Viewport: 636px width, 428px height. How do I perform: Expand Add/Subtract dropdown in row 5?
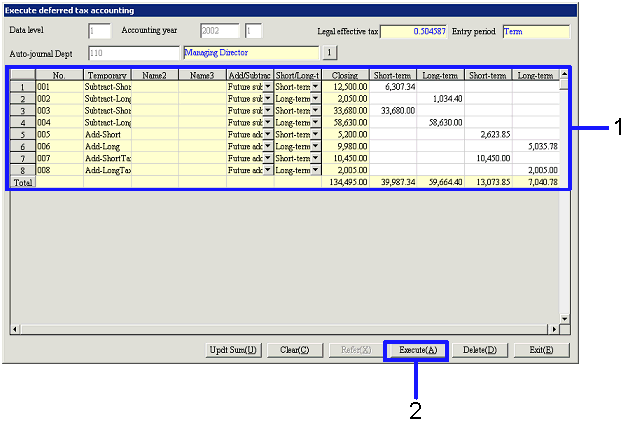(267, 134)
